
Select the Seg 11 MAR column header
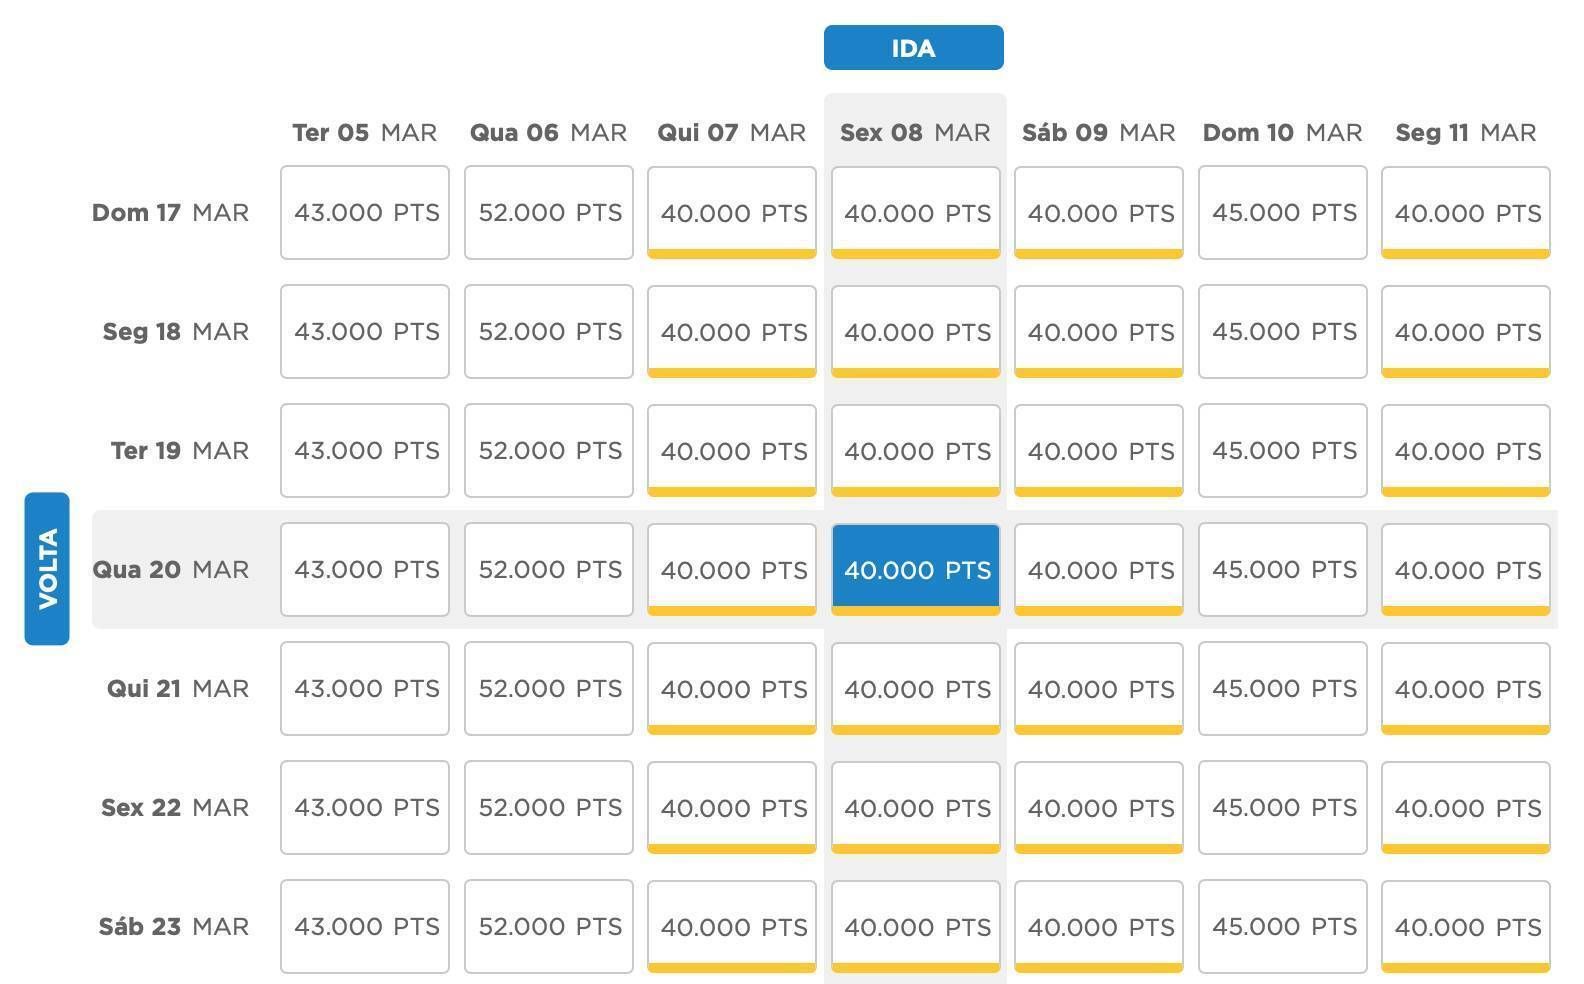pyautogui.click(x=1466, y=133)
